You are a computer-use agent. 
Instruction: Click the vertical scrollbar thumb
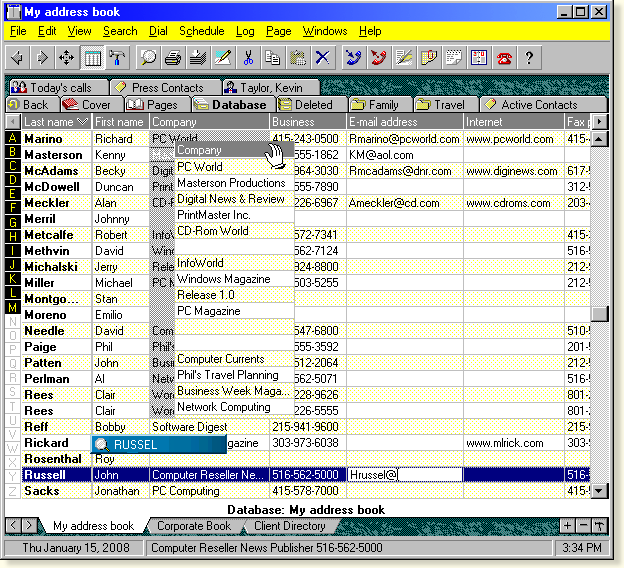pos(599,314)
